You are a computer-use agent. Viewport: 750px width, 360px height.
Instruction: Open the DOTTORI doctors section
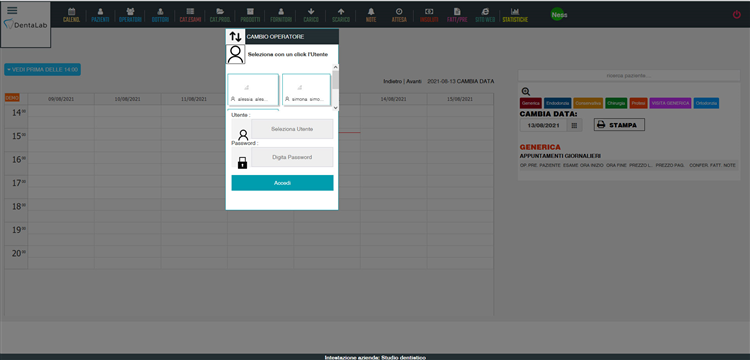160,15
